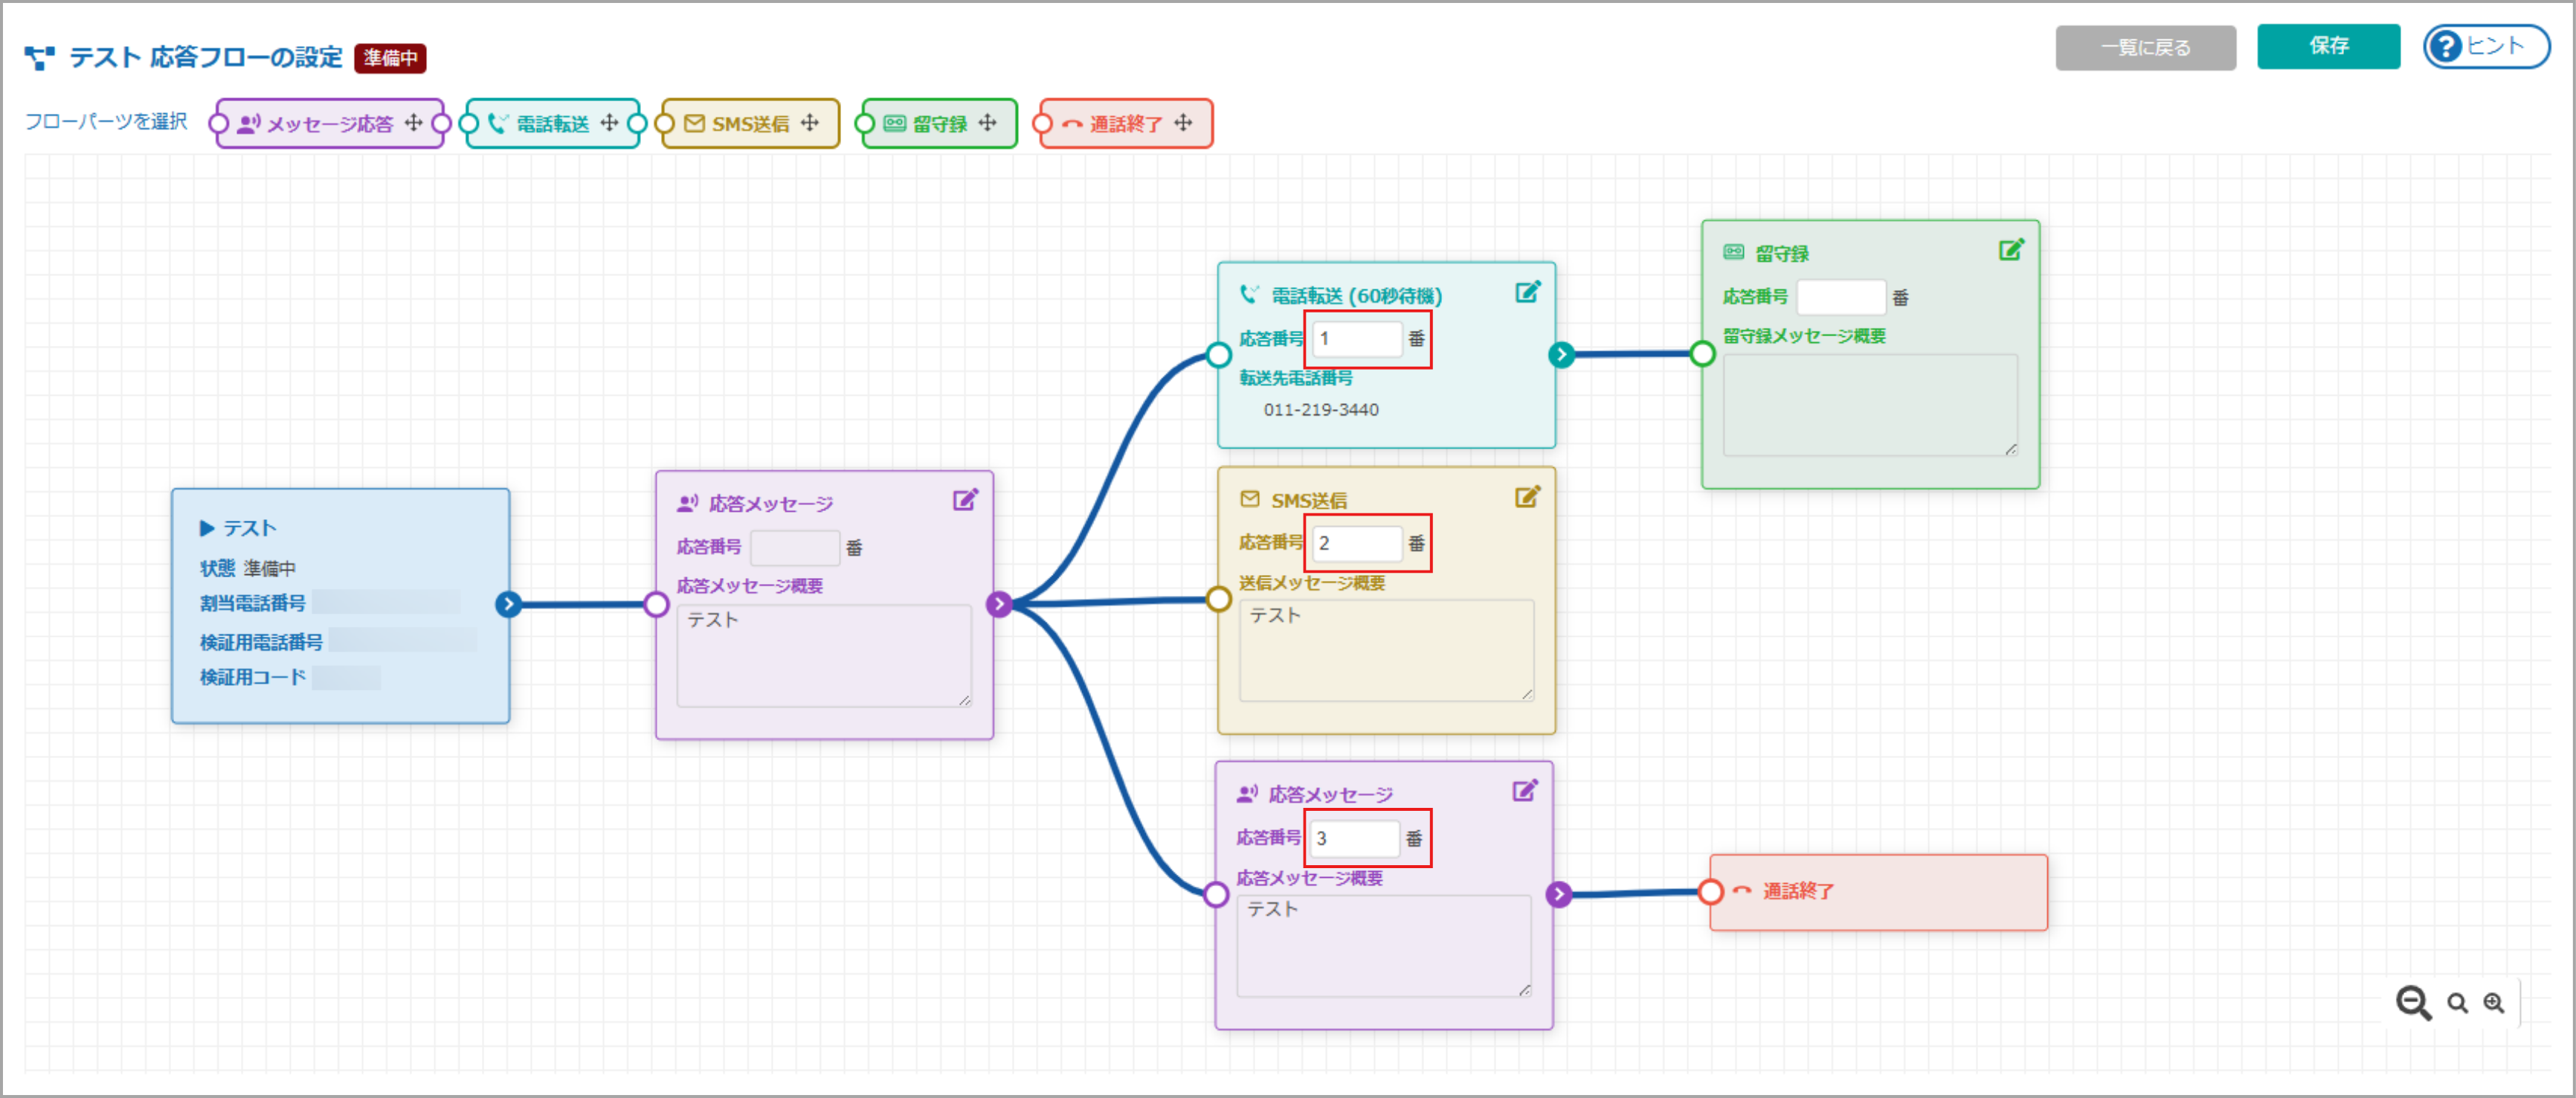2576x1098 pixels.
Task: Edit the SMS送信 node
Action: coord(1527,497)
